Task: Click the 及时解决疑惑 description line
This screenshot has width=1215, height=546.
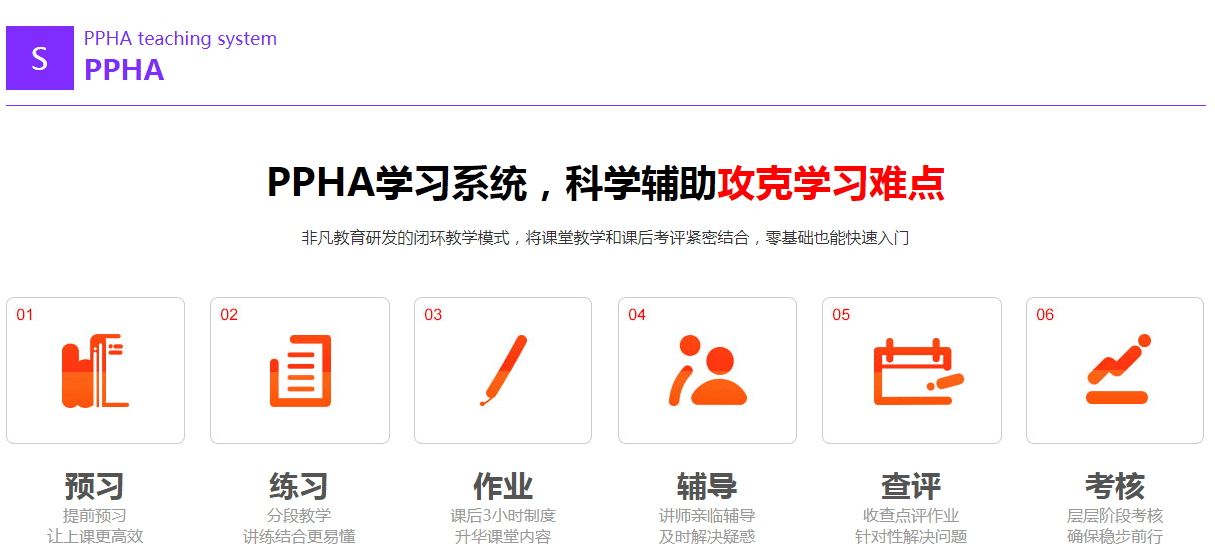Action: 707,536
